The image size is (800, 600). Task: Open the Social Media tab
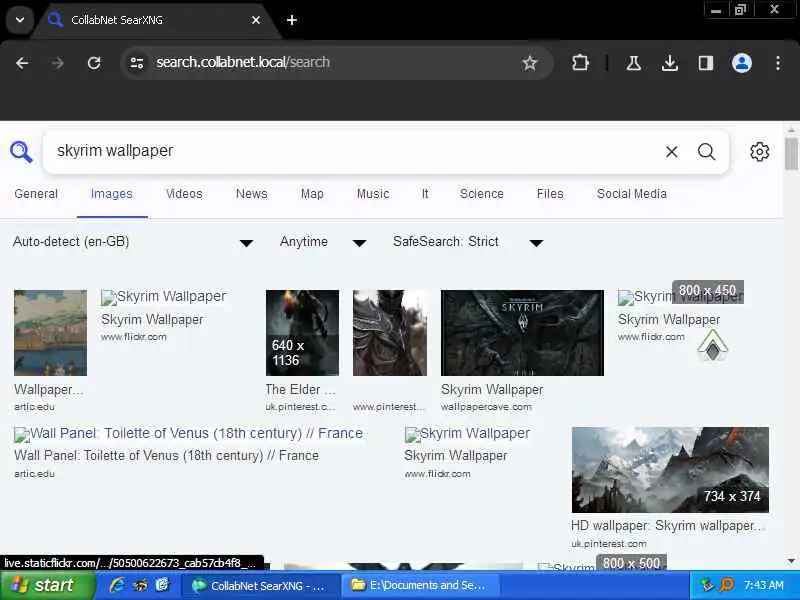pos(632,194)
